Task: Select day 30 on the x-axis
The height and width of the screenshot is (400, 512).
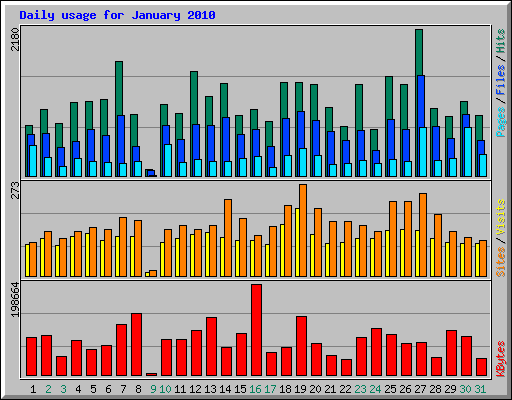Action: tap(465, 389)
